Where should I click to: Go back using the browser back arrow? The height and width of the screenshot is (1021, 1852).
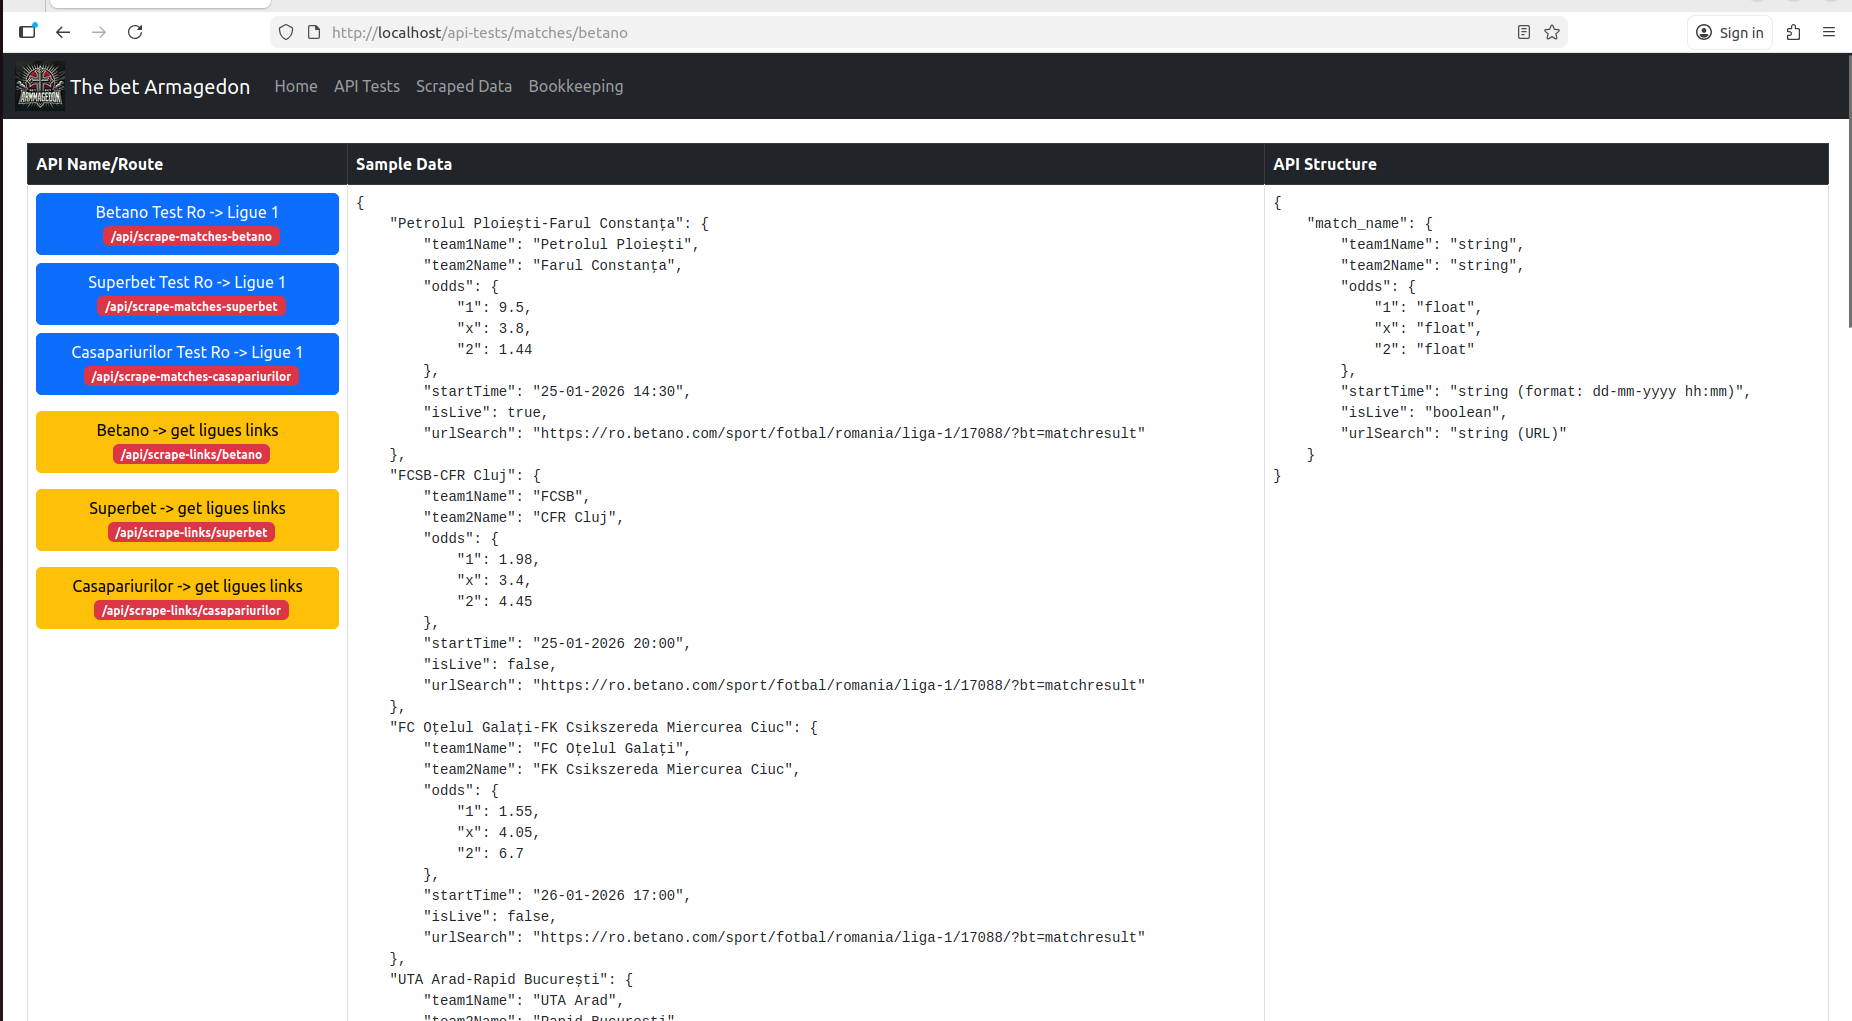(63, 32)
